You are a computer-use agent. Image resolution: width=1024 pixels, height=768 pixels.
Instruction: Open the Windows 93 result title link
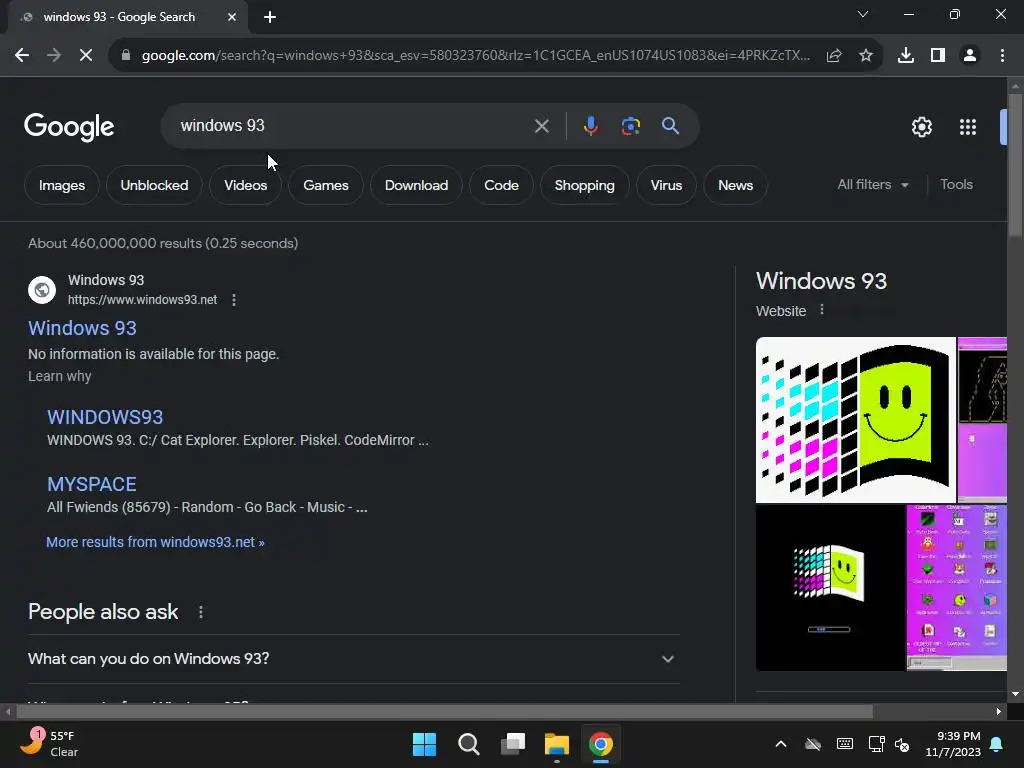(x=82, y=328)
